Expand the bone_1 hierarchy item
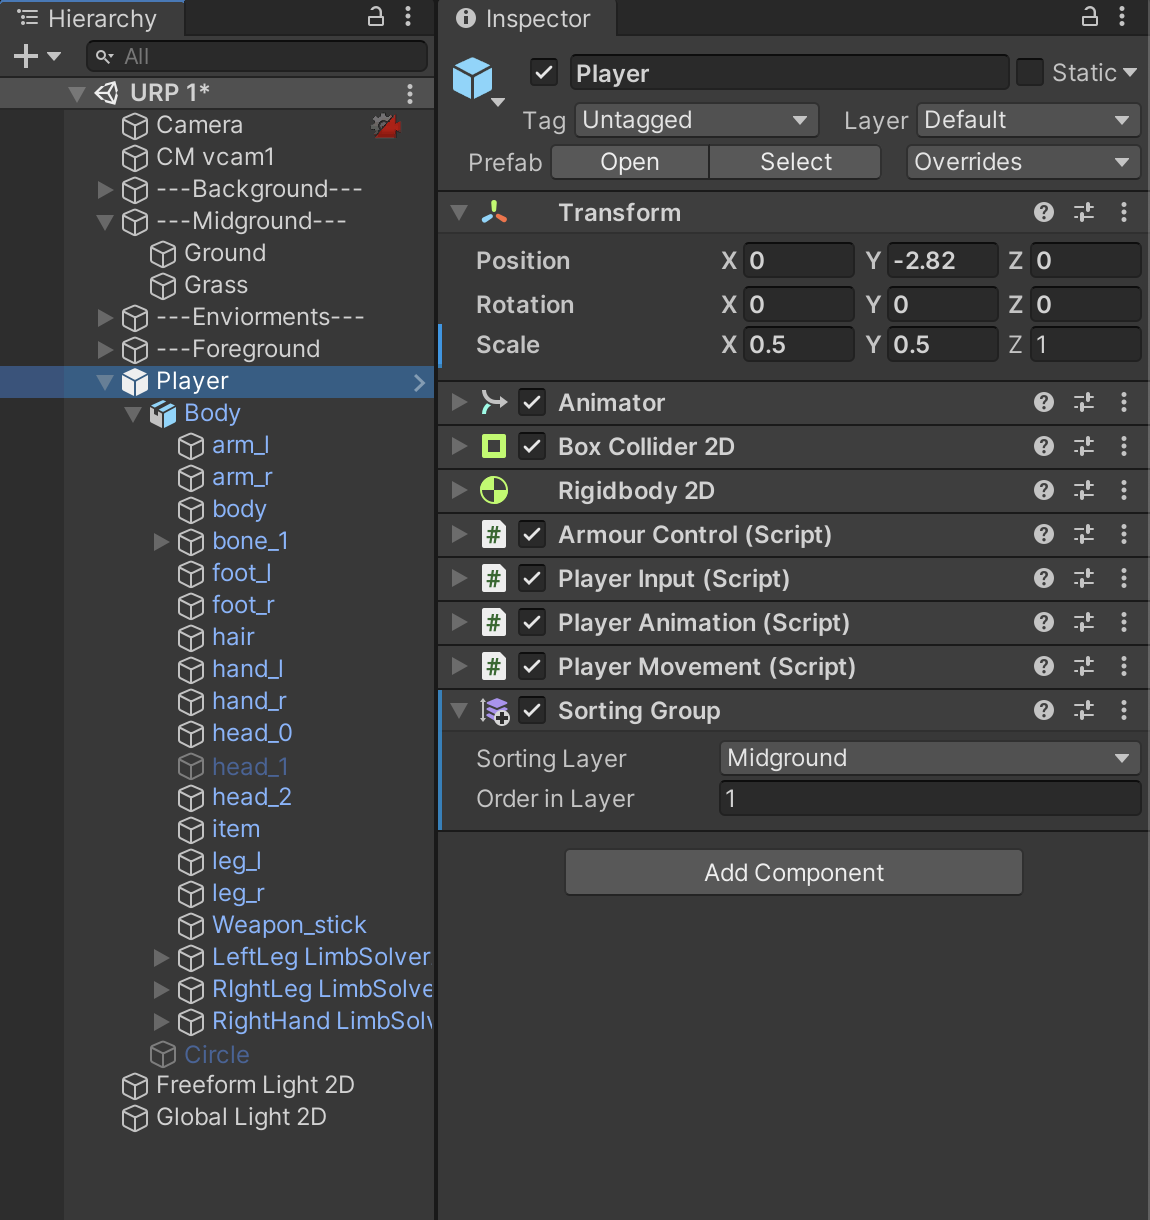1150x1220 pixels. [161, 541]
